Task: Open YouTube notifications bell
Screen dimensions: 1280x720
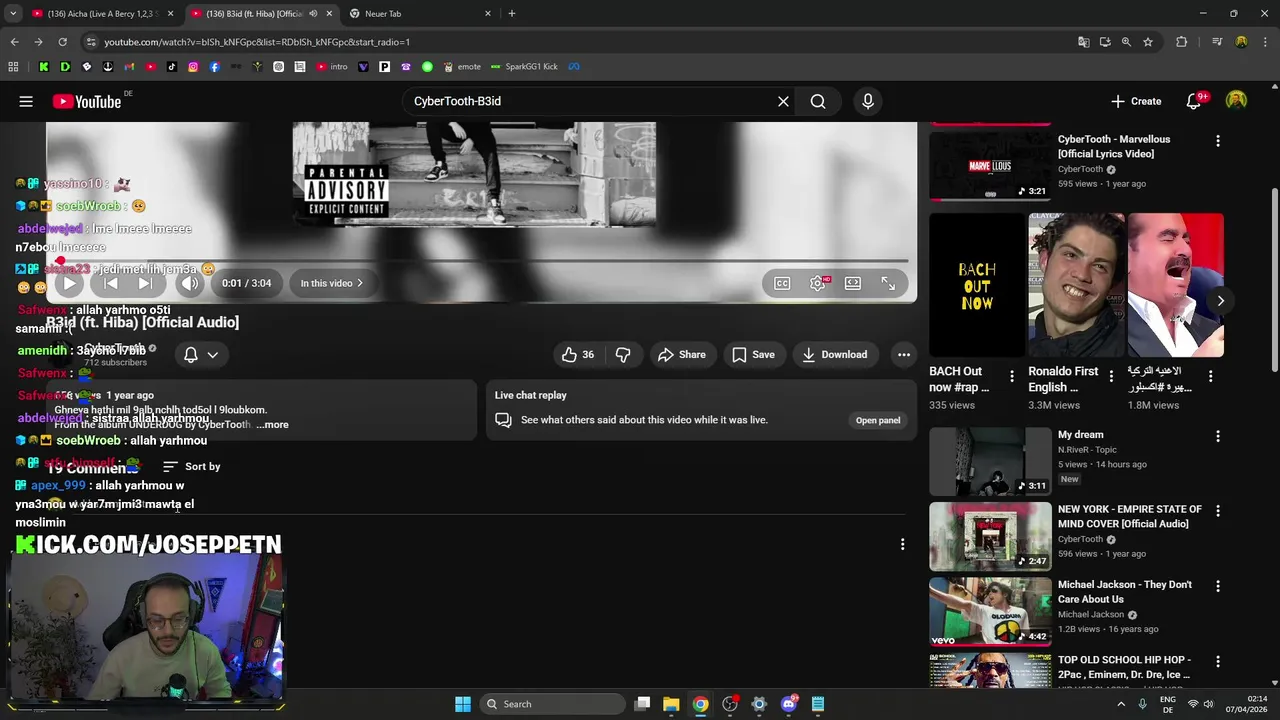Action: (1194, 101)
